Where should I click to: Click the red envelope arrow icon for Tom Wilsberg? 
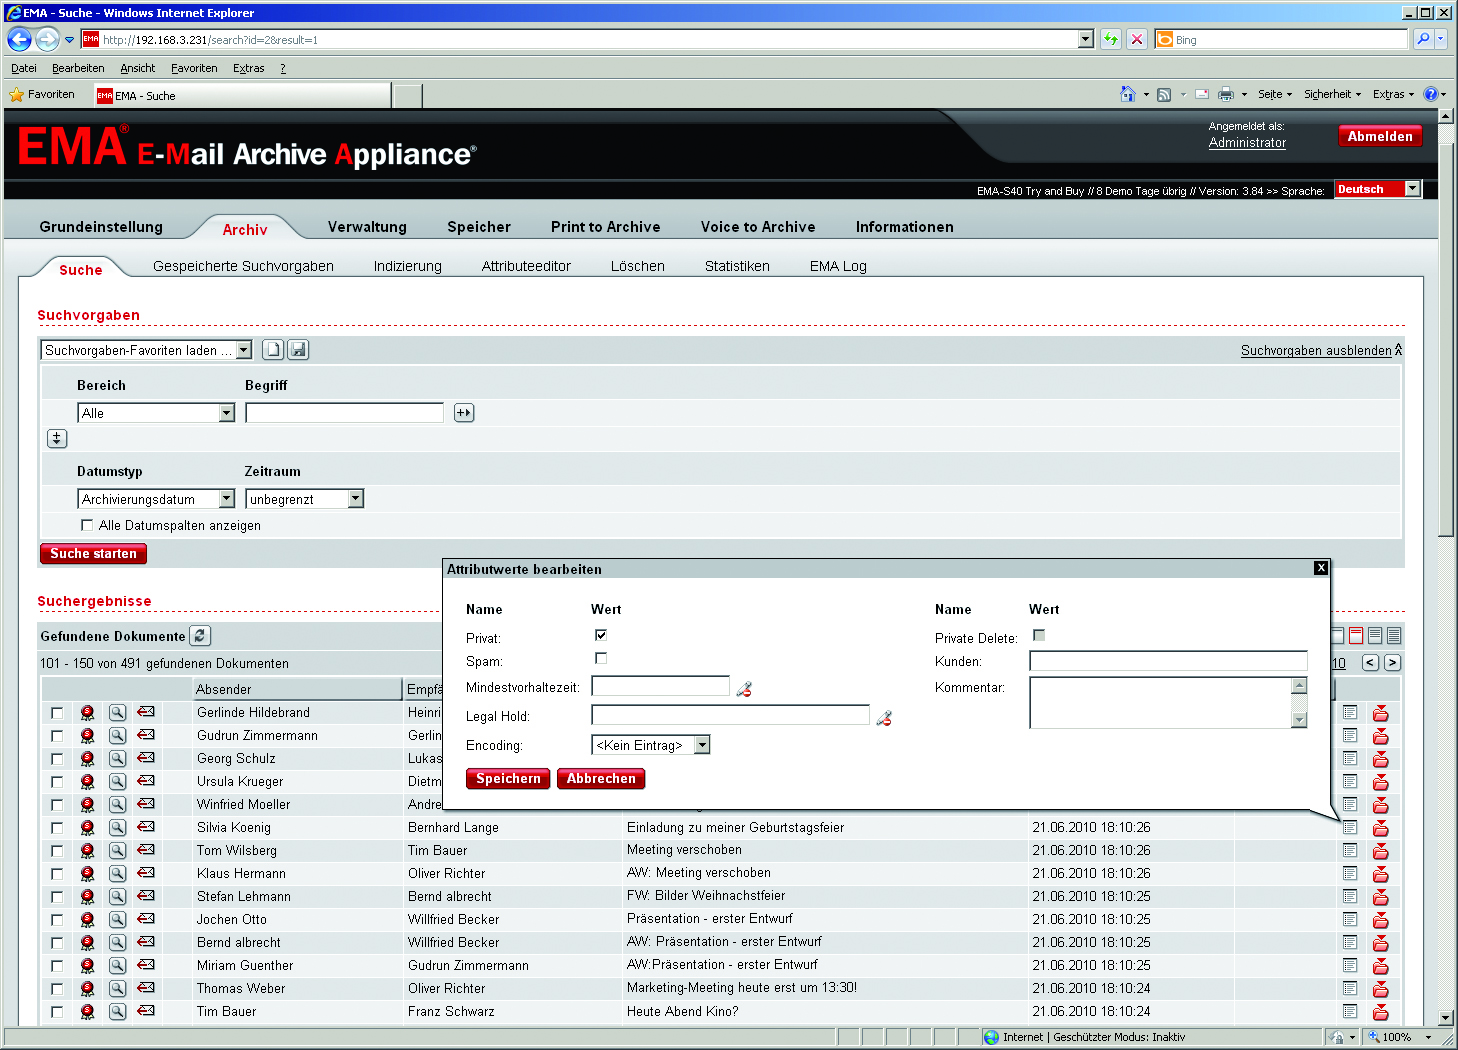click(x=146, y=850)
